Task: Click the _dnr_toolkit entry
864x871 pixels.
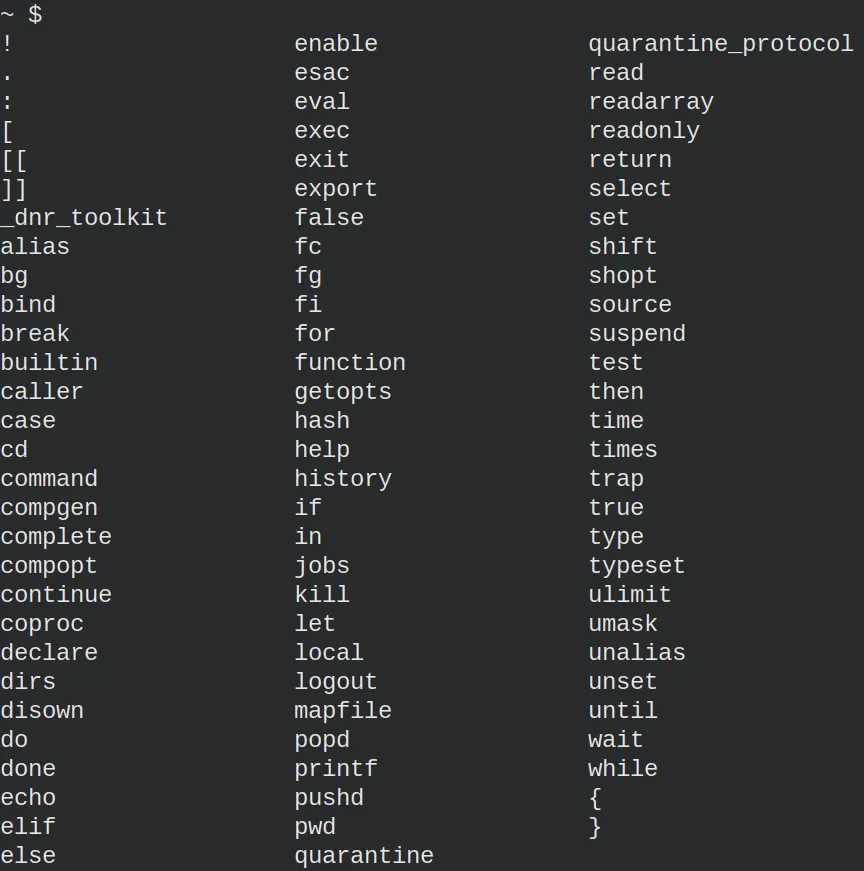Action: click(84, 218)
